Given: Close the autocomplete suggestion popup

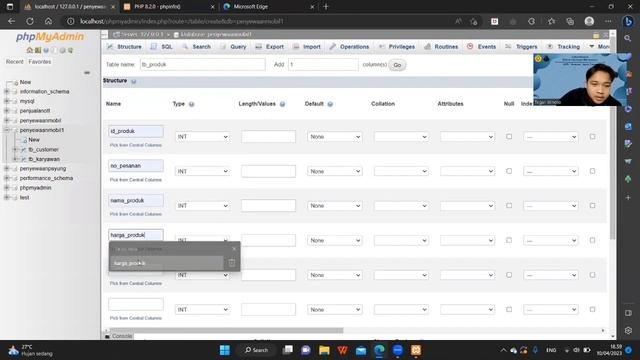Looking at the screenshot, I should (234, 249).
